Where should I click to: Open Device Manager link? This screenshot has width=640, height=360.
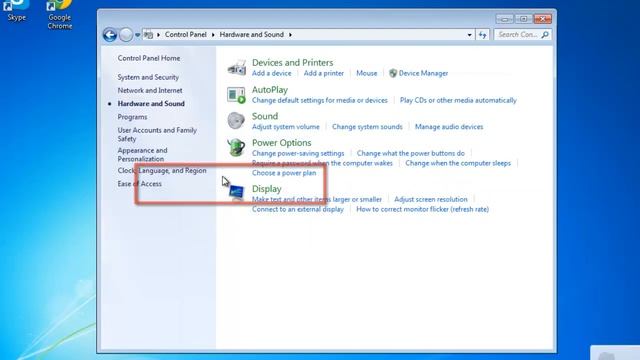point(423,73)
